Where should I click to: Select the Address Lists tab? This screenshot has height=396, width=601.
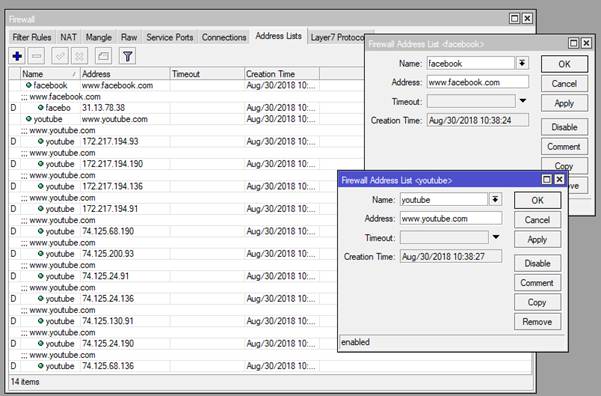[x=278, y=36]
